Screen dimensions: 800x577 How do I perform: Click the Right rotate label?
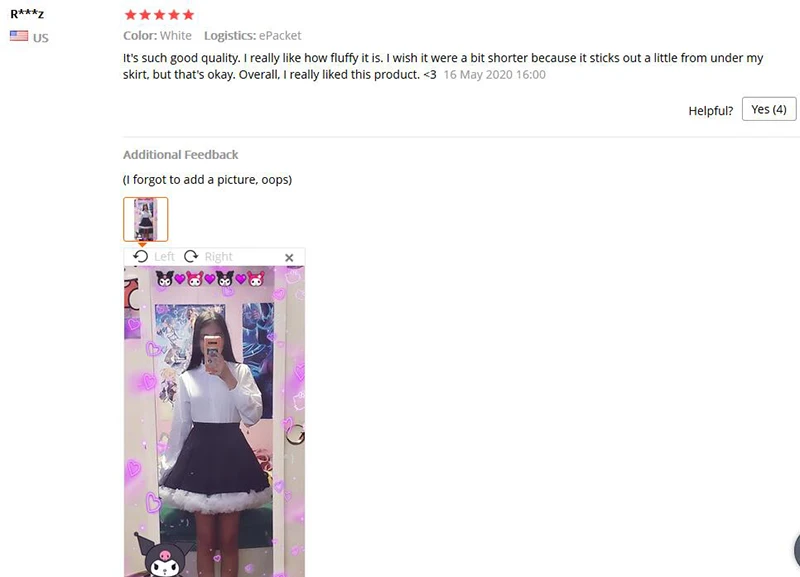coord(218,257)
